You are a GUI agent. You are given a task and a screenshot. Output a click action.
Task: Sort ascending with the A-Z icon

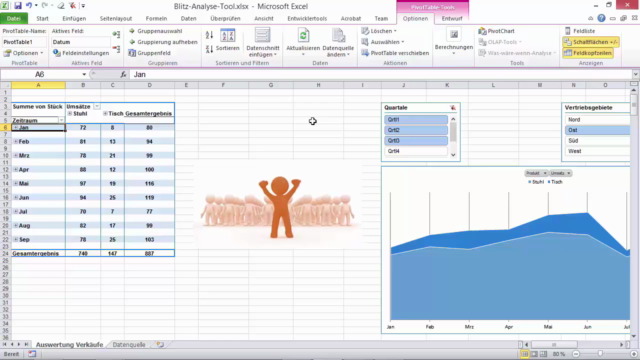[x=209, y=35]
